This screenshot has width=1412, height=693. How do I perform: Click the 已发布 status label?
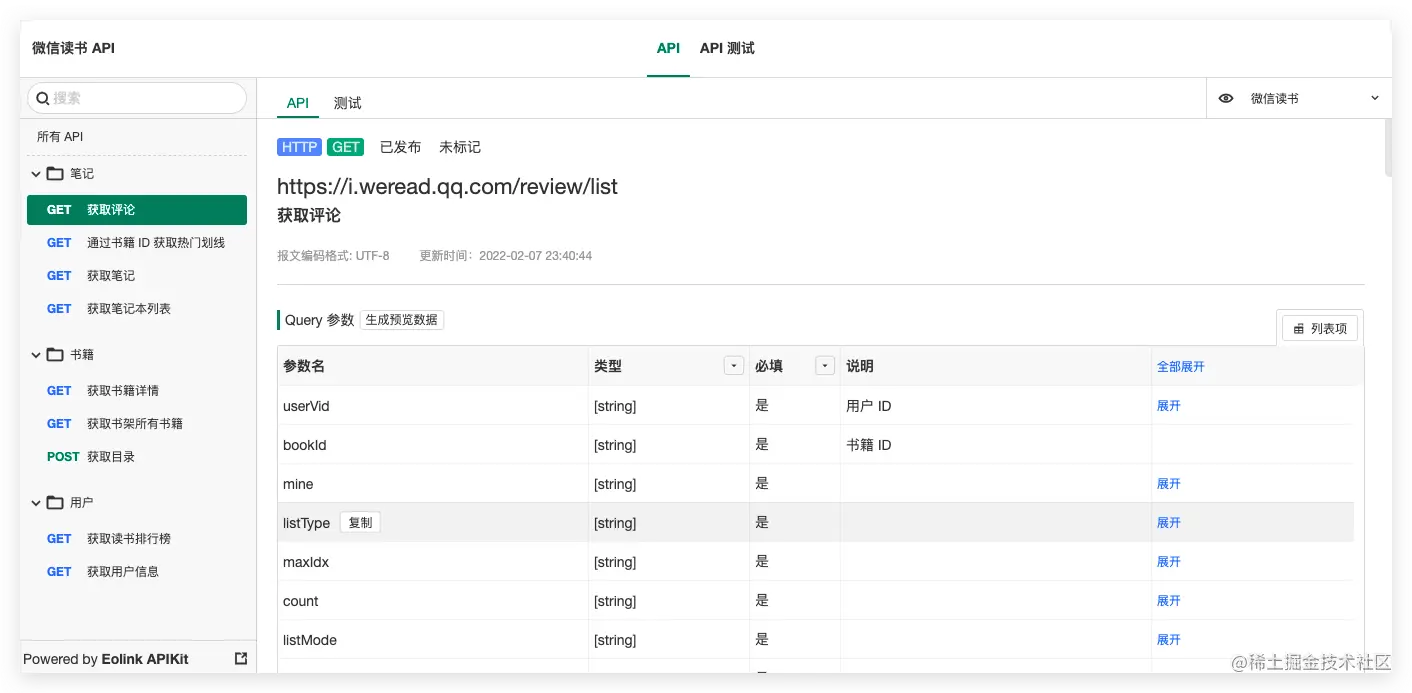[400, 147]
